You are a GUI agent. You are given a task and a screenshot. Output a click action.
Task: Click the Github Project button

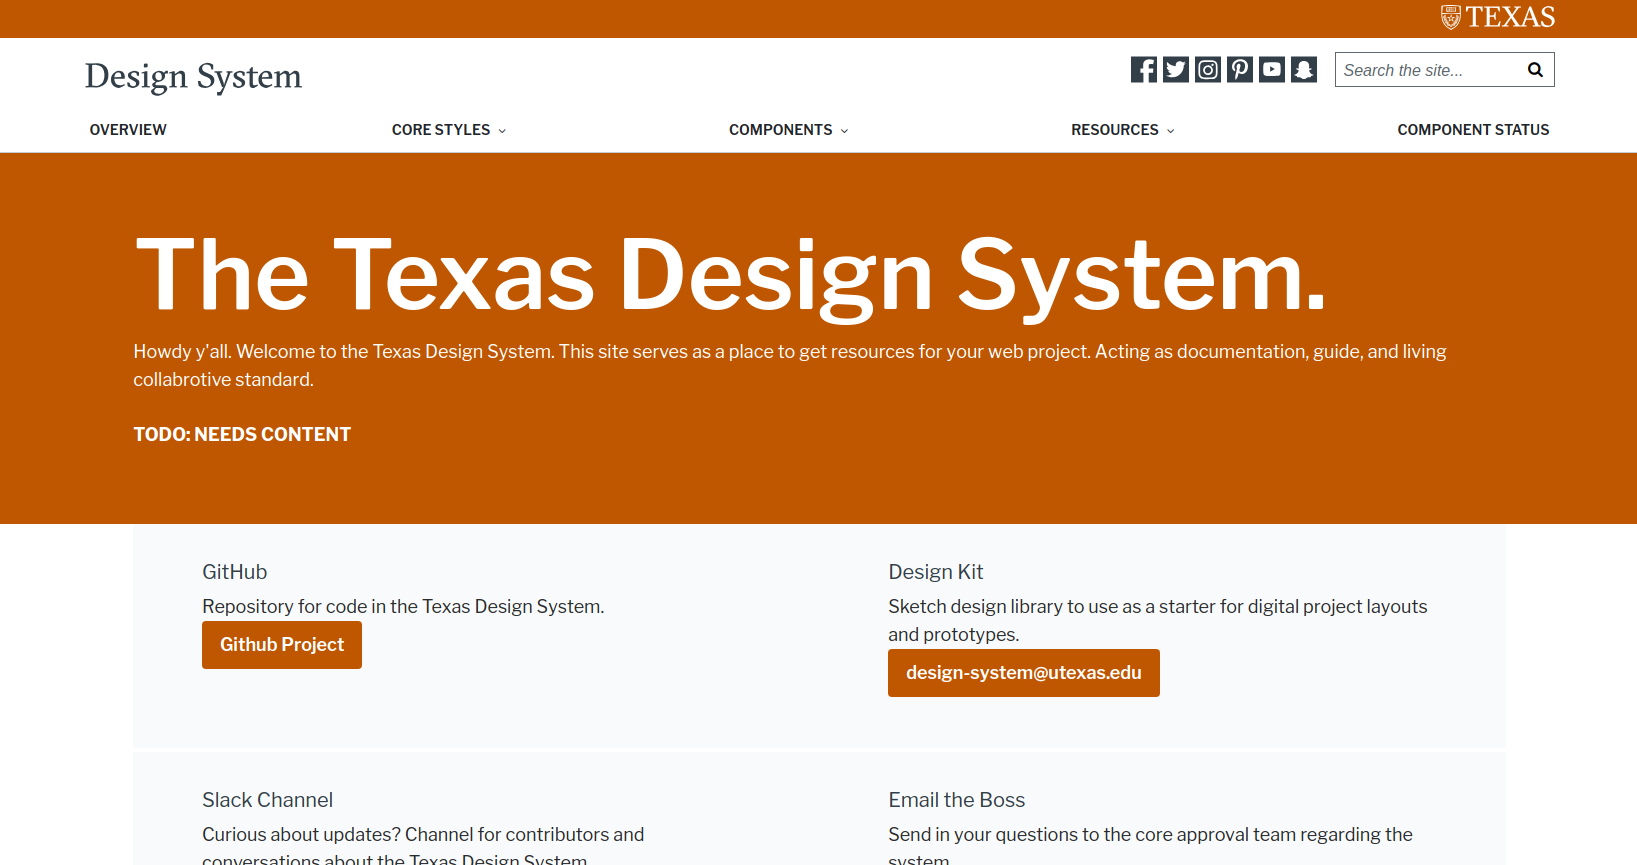point(282,645)
